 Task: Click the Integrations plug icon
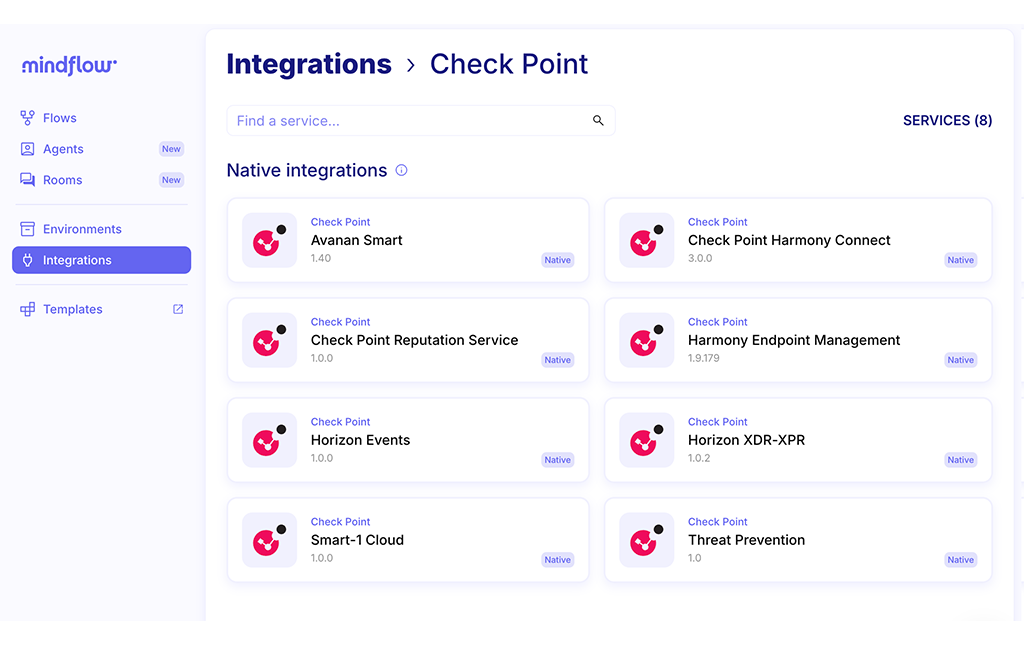pyautogui.click(x=27, y=260)
